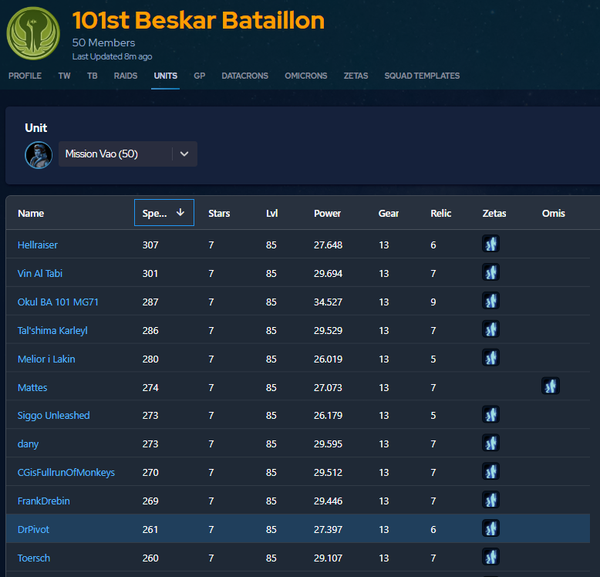Click zeta icon in Okul BA 101 MG71 row
This screenshot has height=577, width=600.
coord(490,301)
